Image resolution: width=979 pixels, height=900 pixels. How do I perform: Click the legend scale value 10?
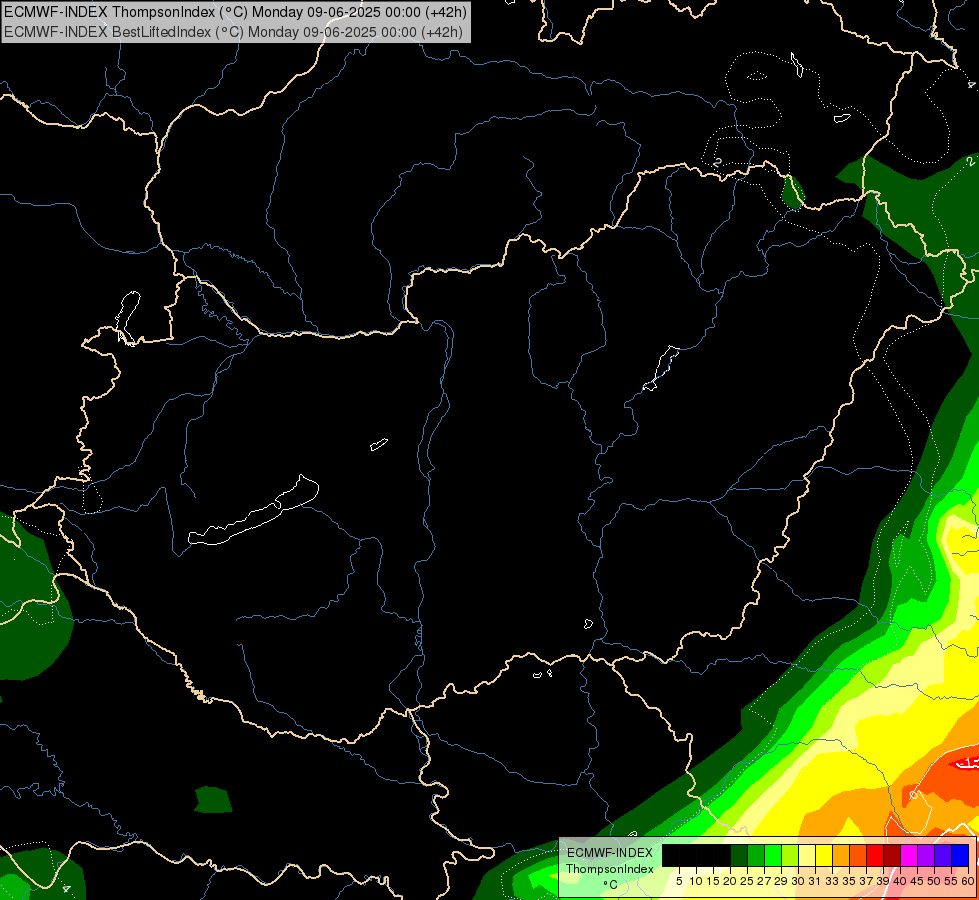coord(696,881)
